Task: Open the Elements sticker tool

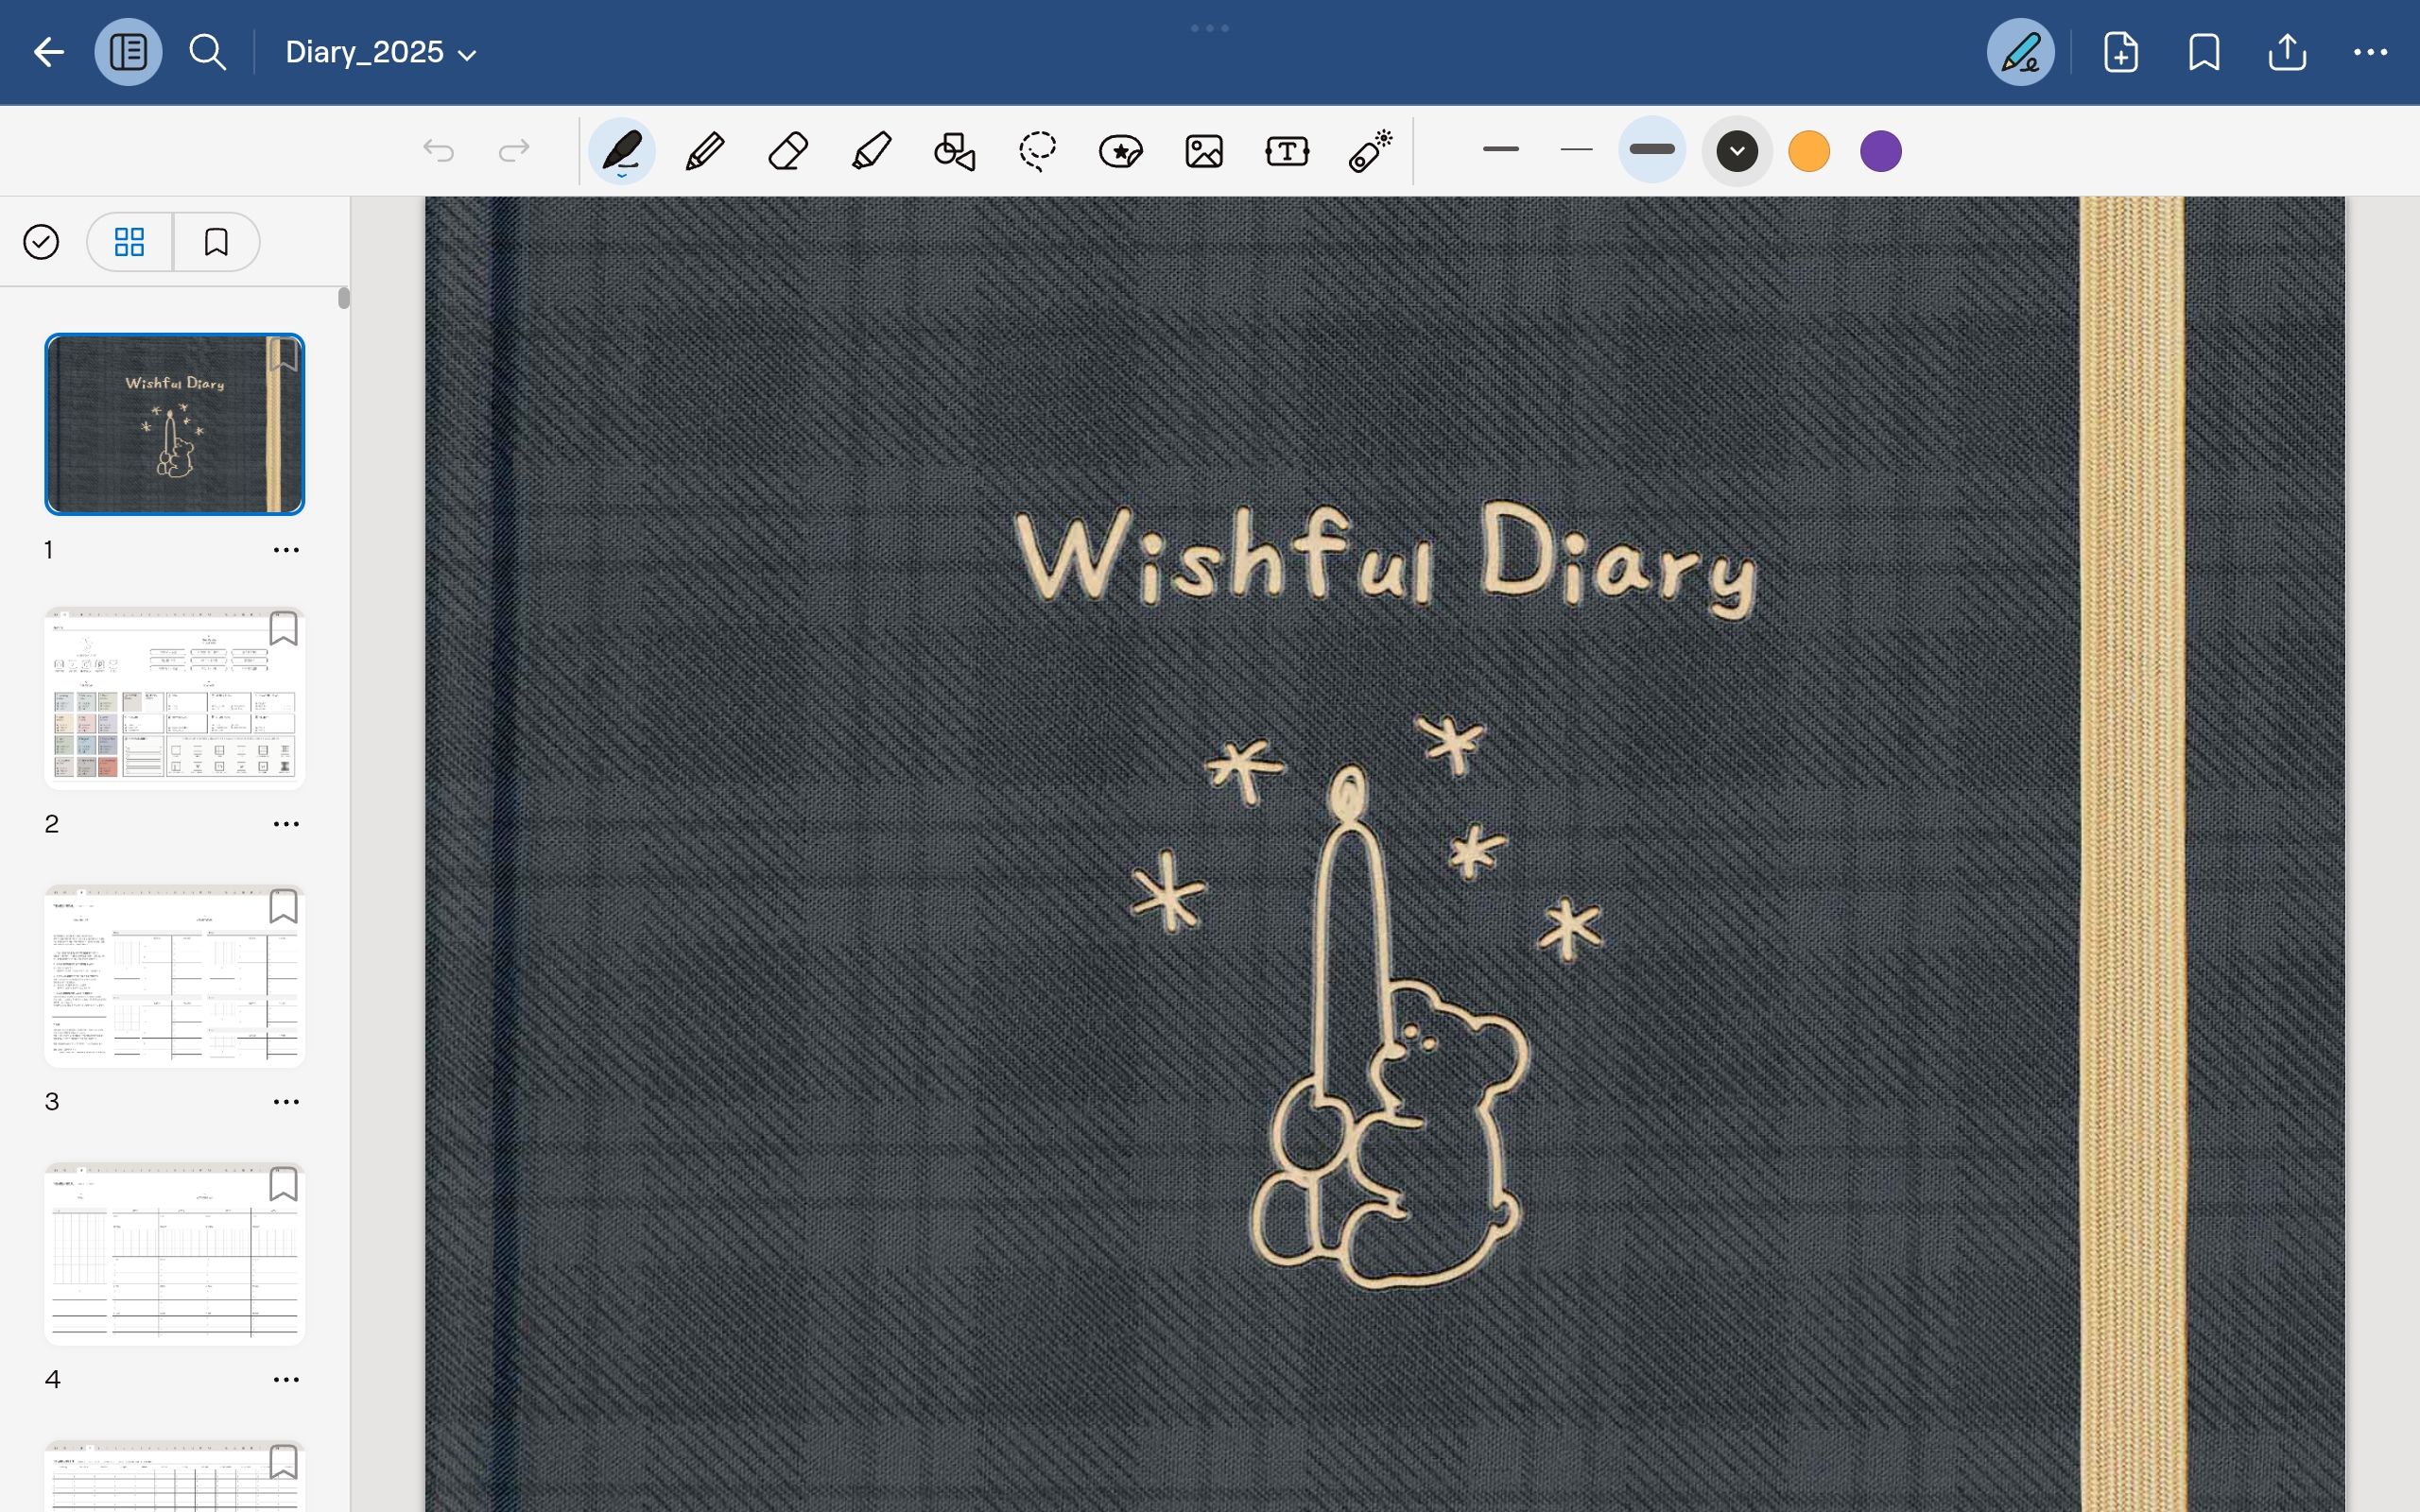Action: [x=1120, y=152]
